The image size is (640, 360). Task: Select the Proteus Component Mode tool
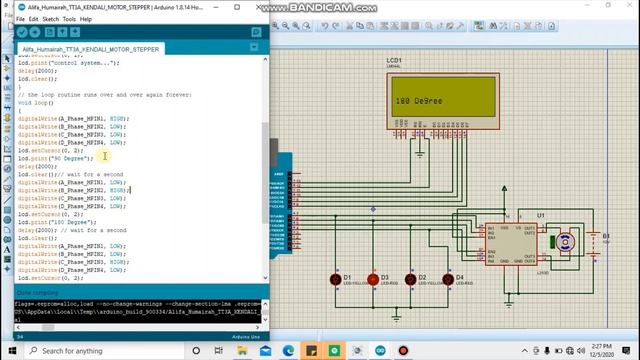point(7,68)
